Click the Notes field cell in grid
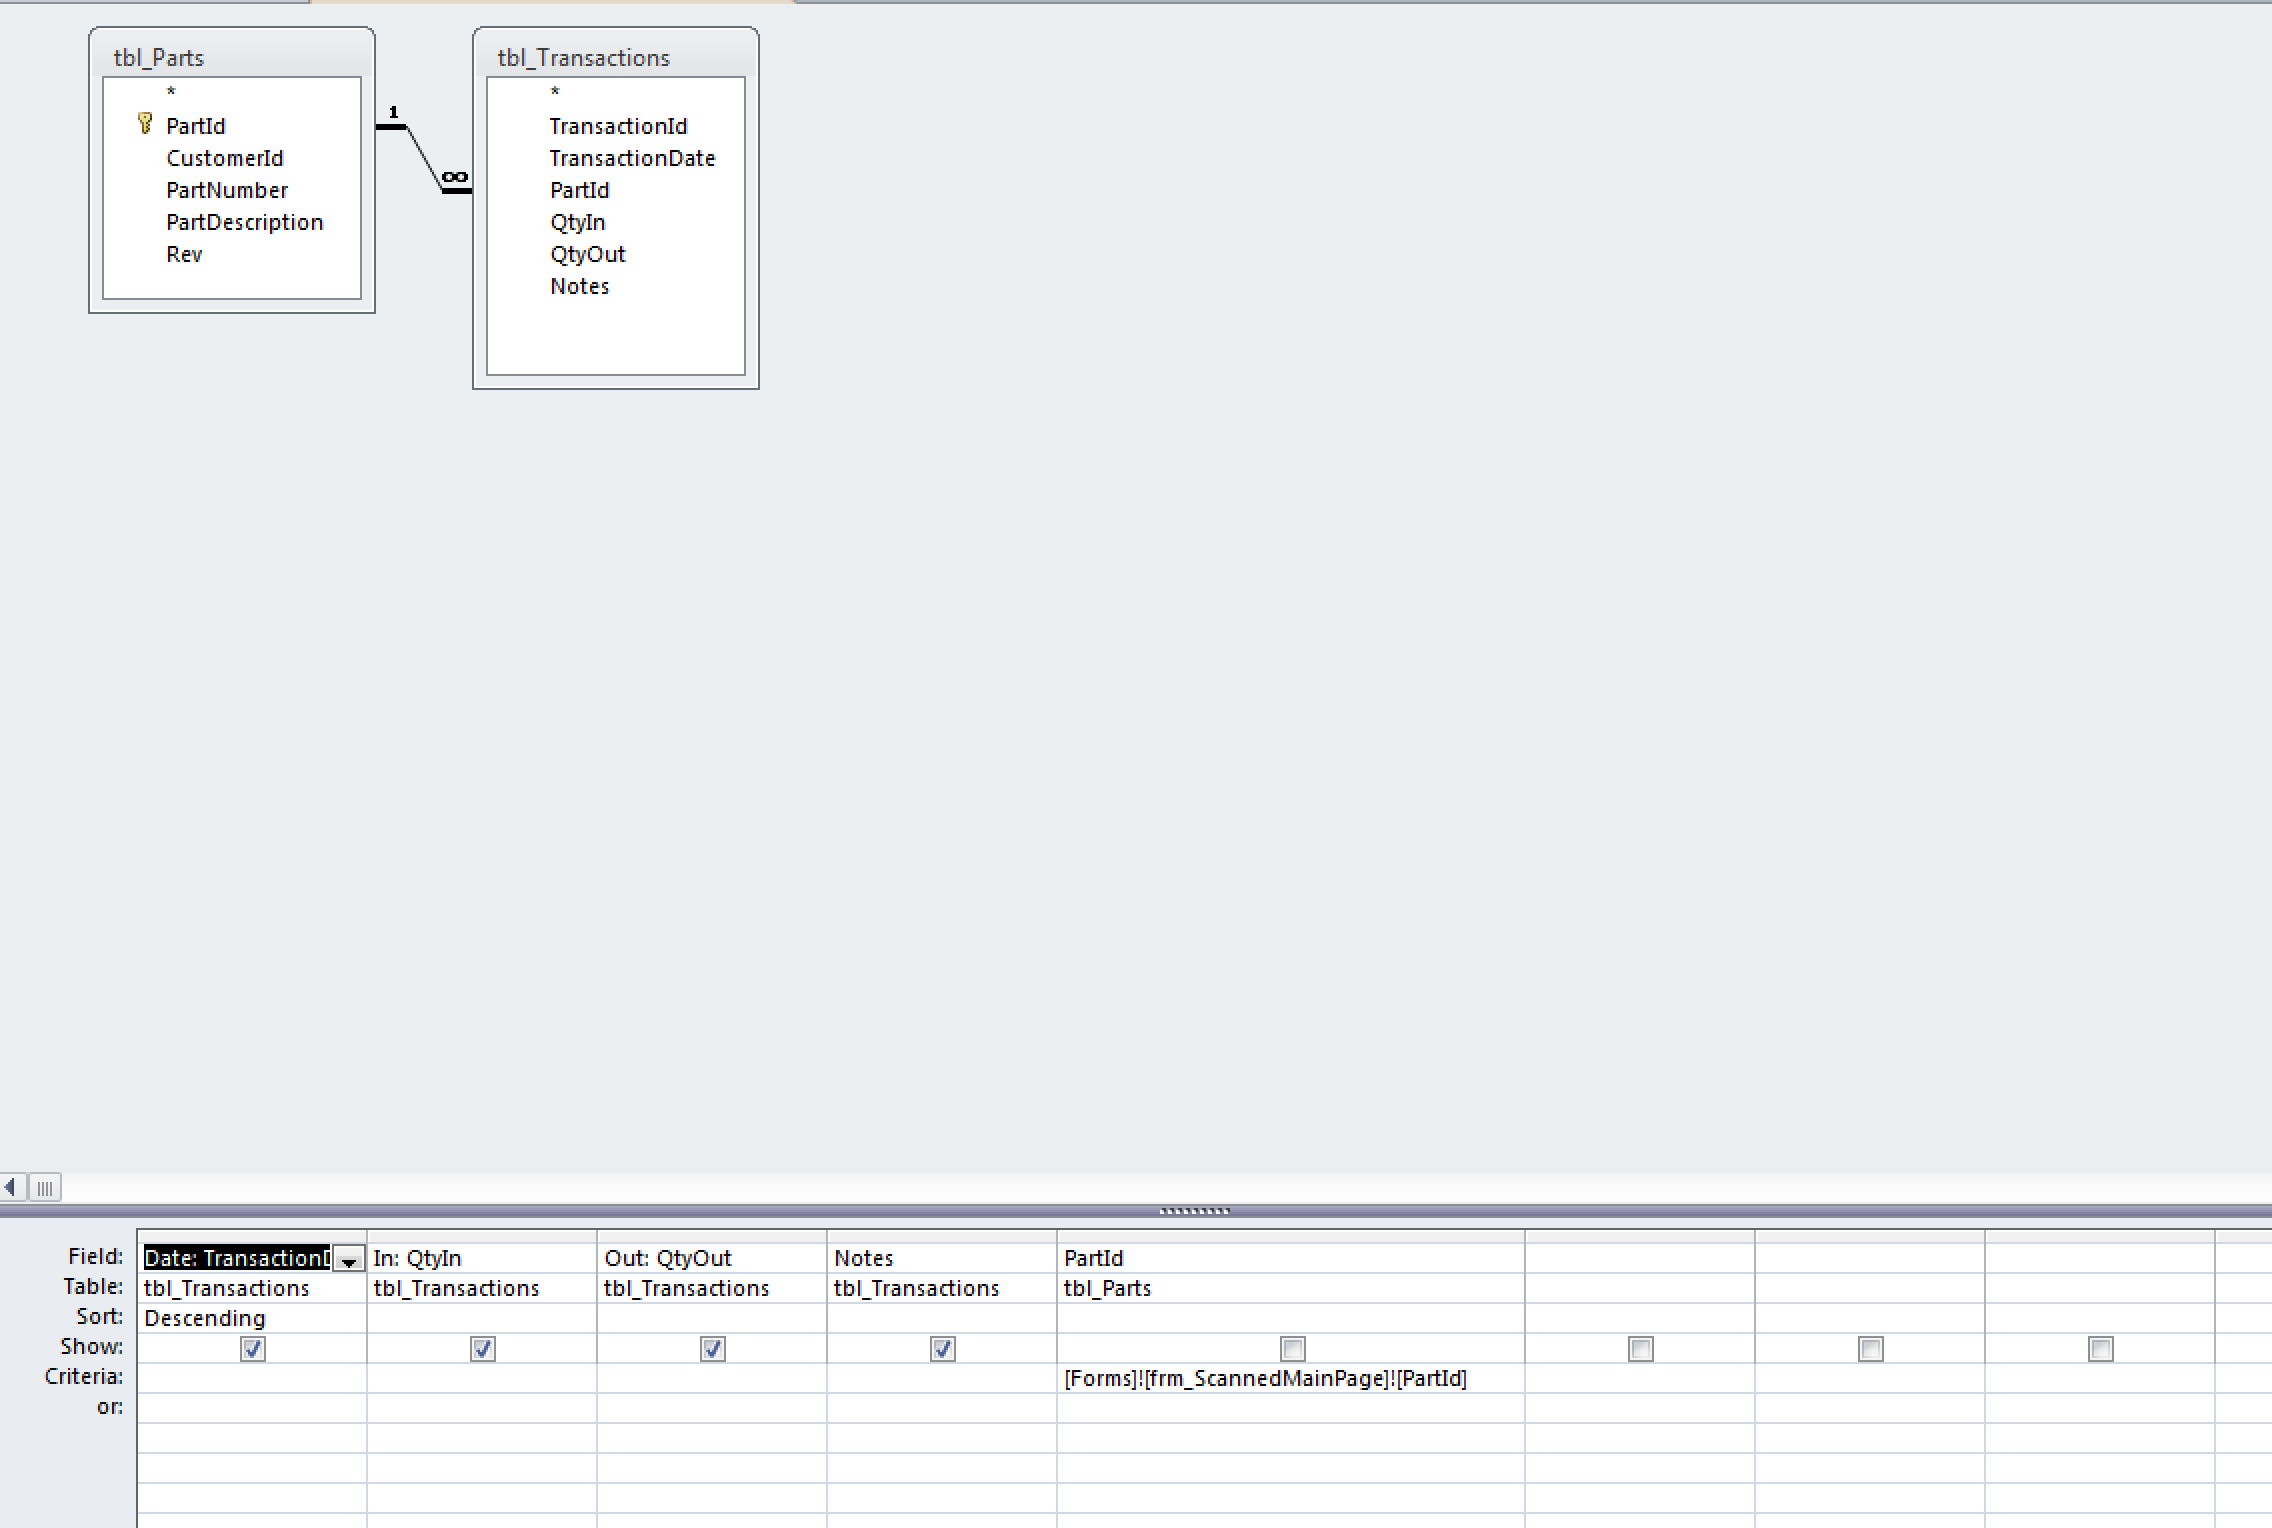 pyautogui.click(x=864, y=1258)
